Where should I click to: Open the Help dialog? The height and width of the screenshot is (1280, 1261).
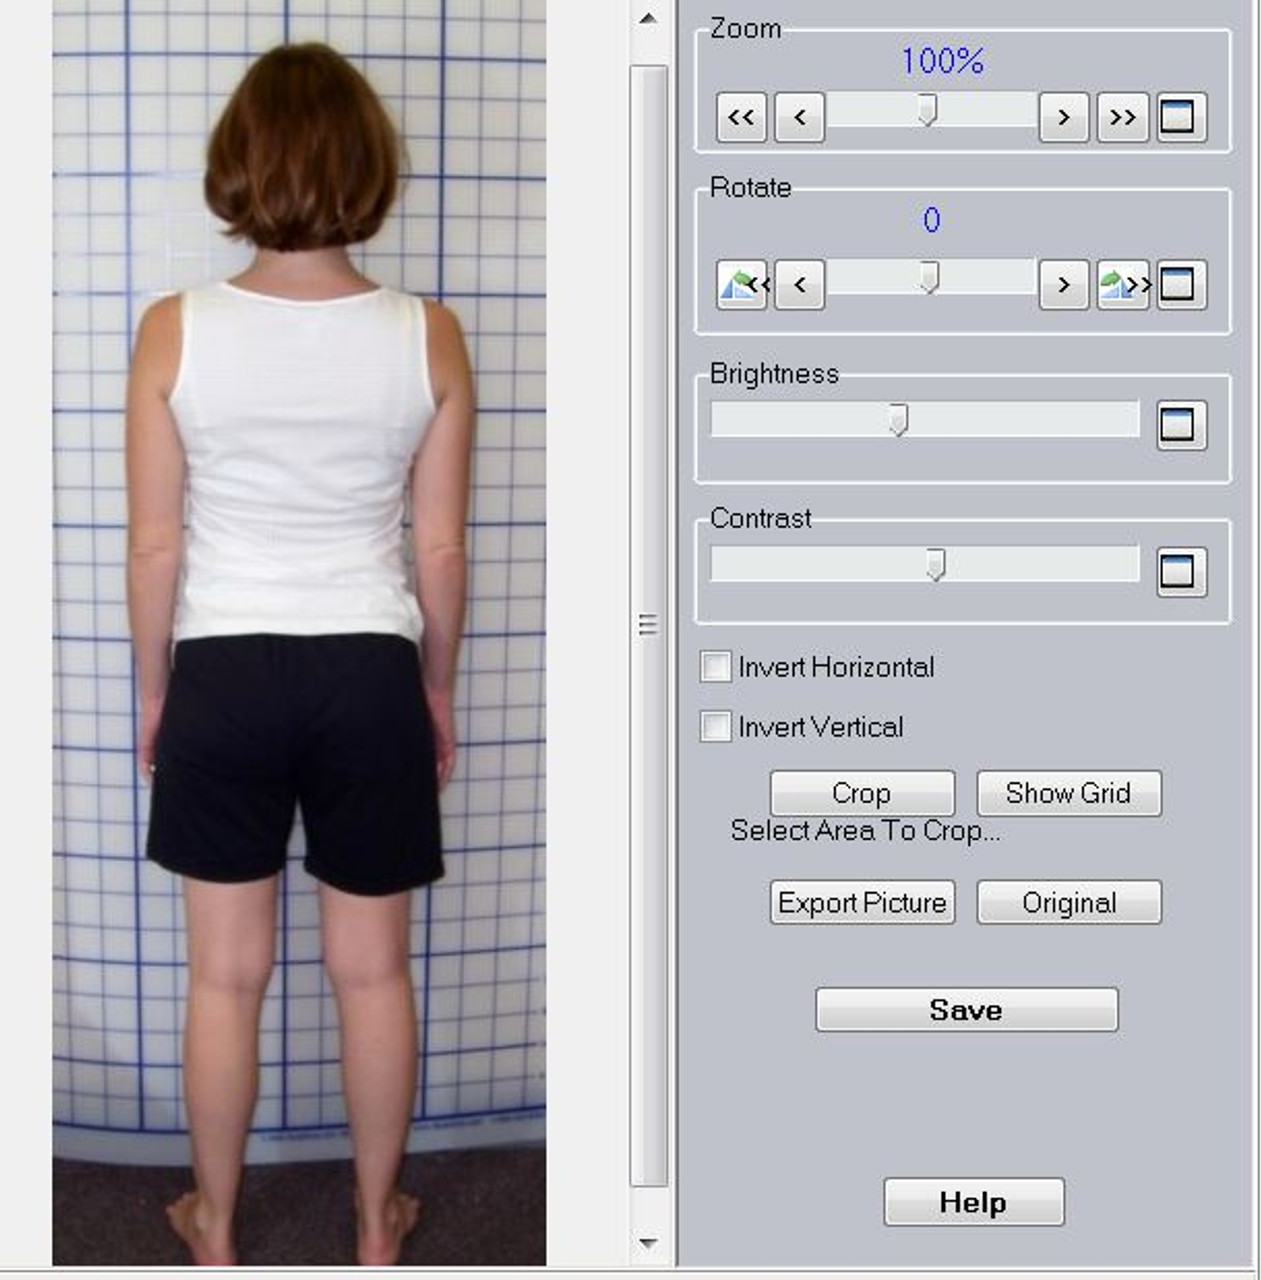click(972, 1202)
